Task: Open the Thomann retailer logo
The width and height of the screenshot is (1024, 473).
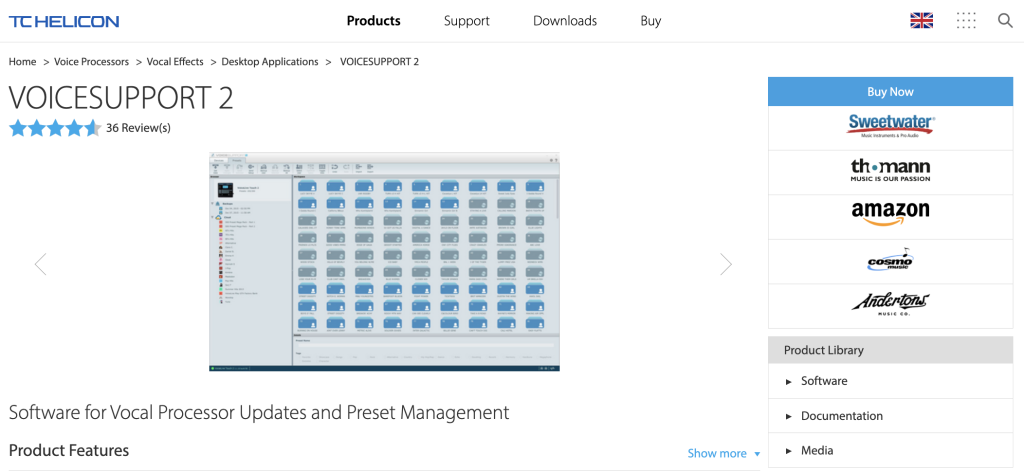Action: click(890, 170)
